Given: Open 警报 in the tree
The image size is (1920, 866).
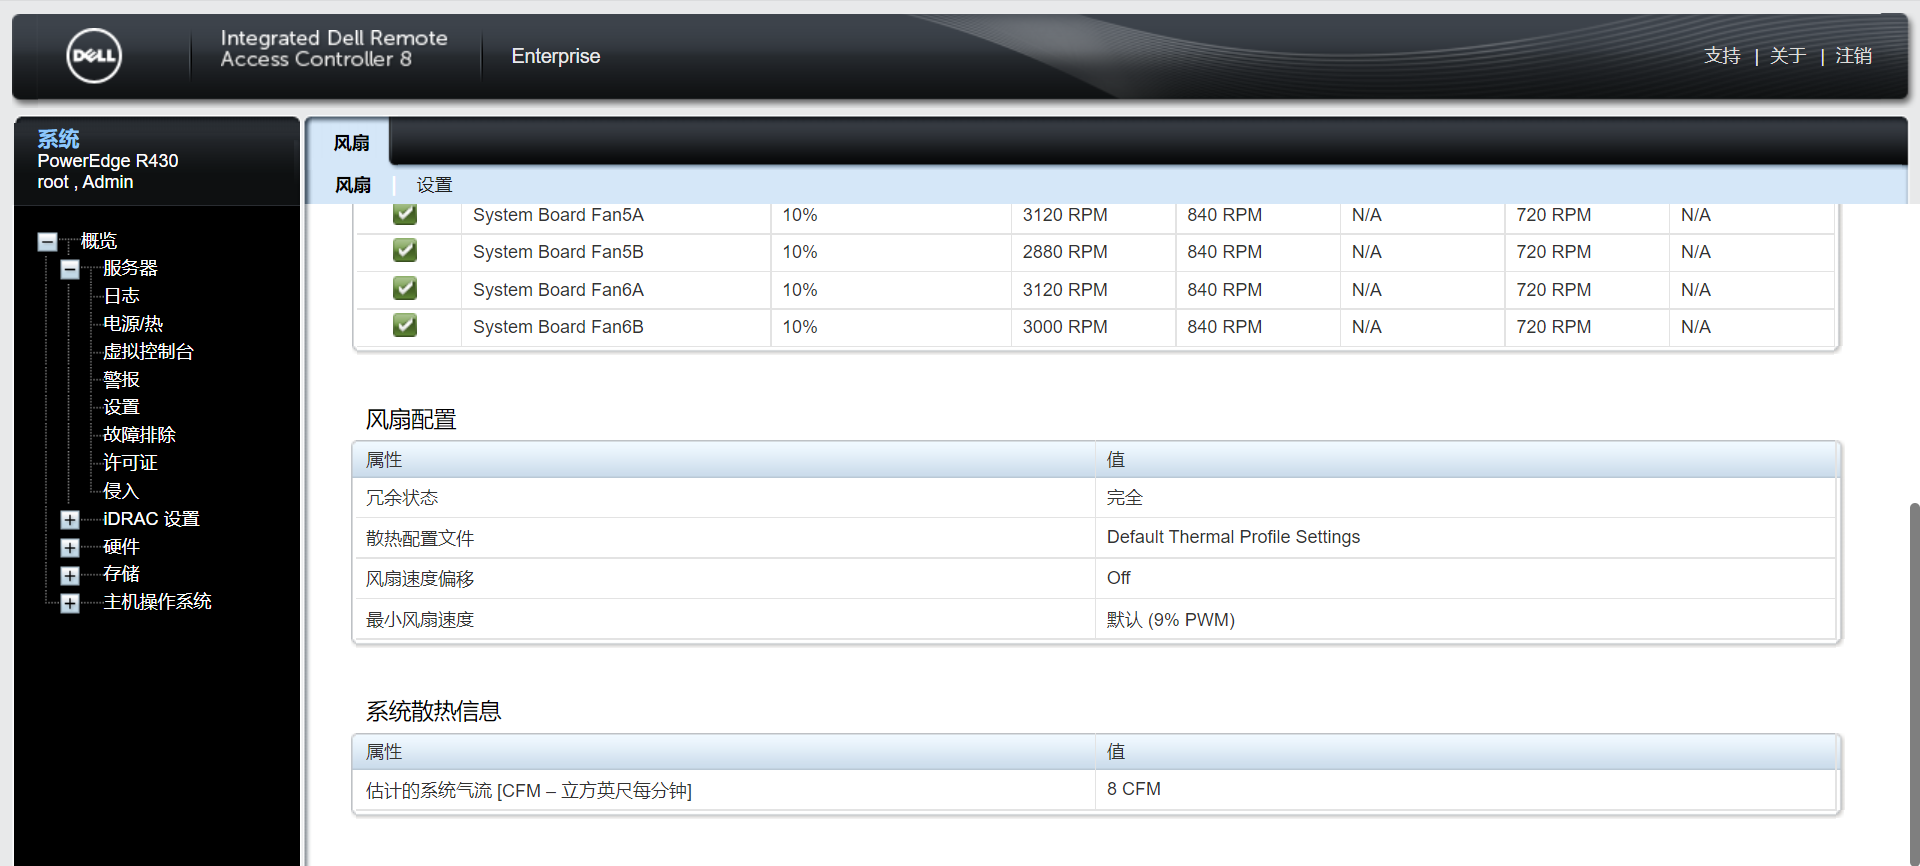Looking at the screenshot, I should (121, 380).
